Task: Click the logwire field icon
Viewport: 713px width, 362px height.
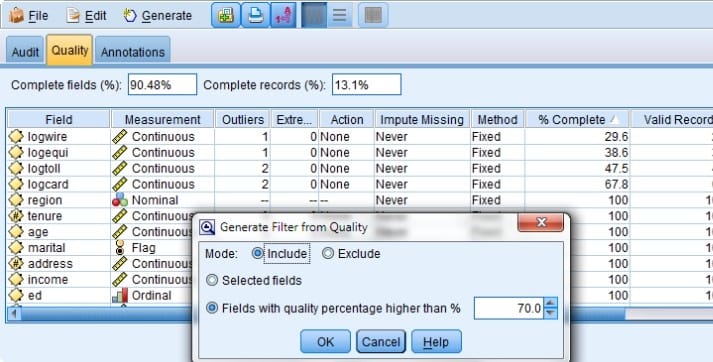Action: coord(16,136)
